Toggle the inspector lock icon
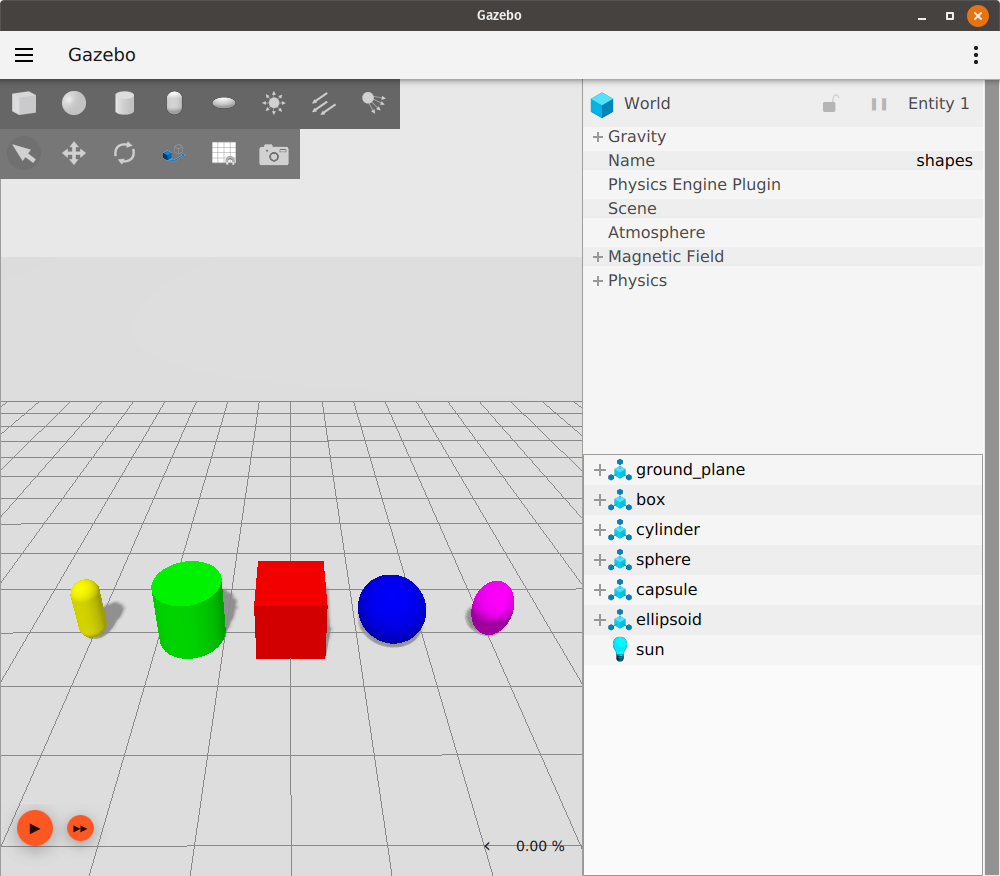Screen dimensions: 1000x876 830,103
